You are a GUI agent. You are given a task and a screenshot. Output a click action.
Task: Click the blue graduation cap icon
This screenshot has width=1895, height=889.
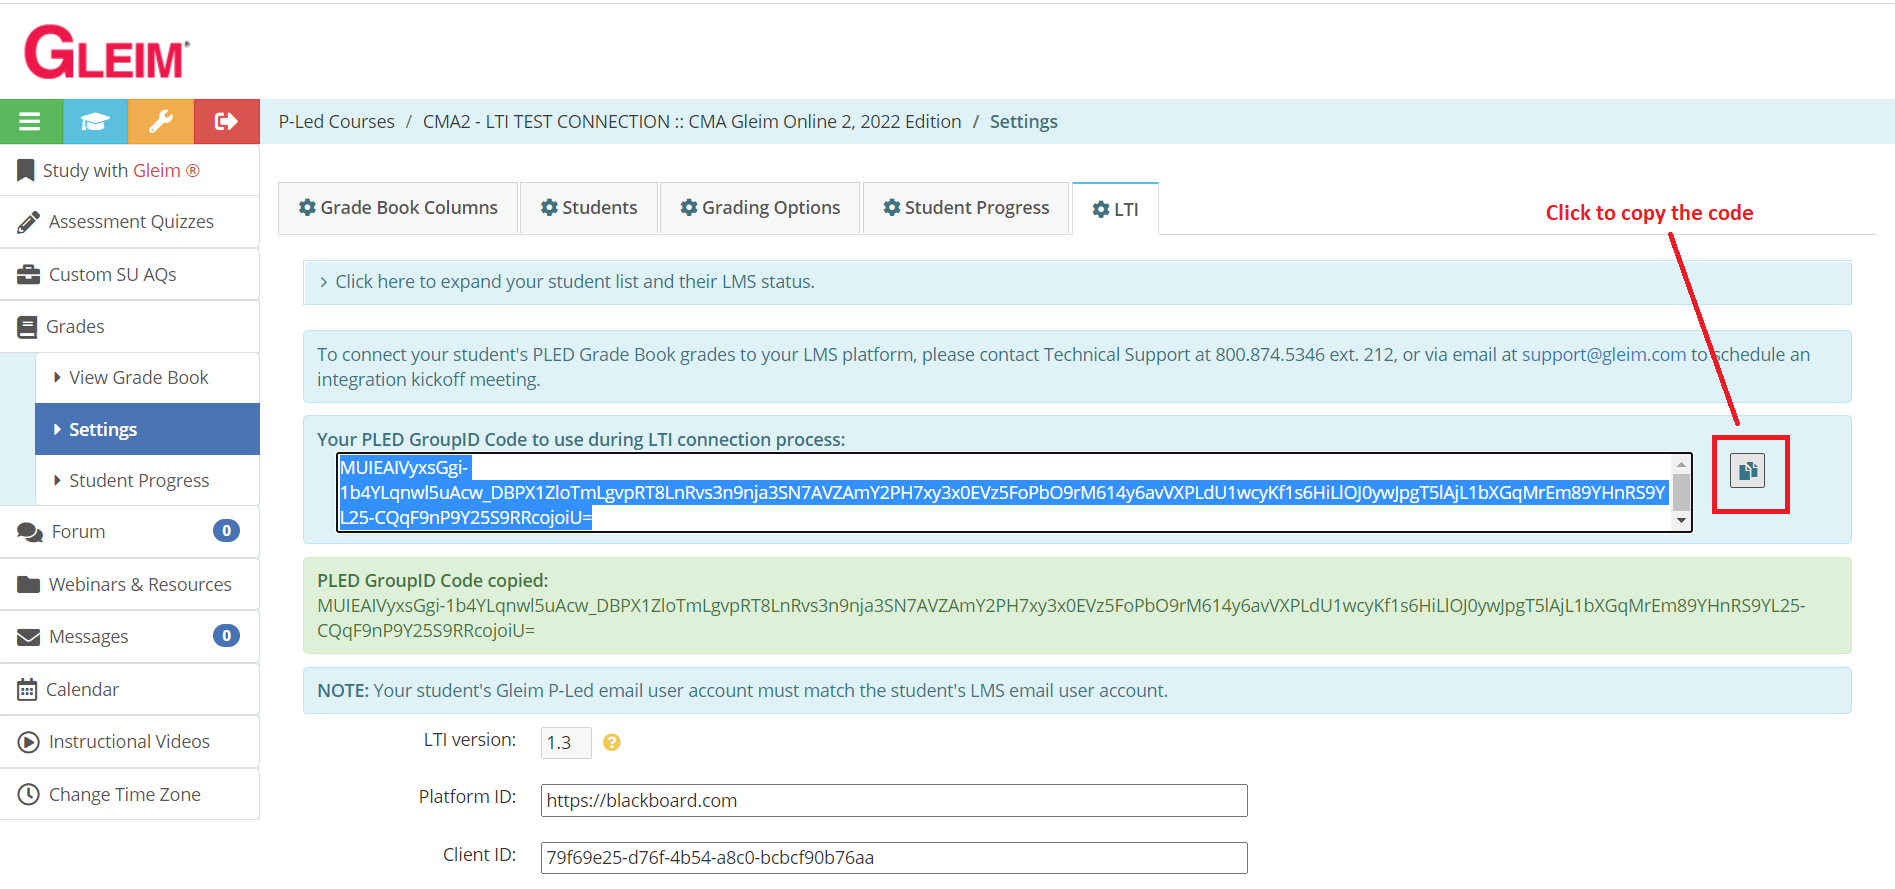[95, 122]
